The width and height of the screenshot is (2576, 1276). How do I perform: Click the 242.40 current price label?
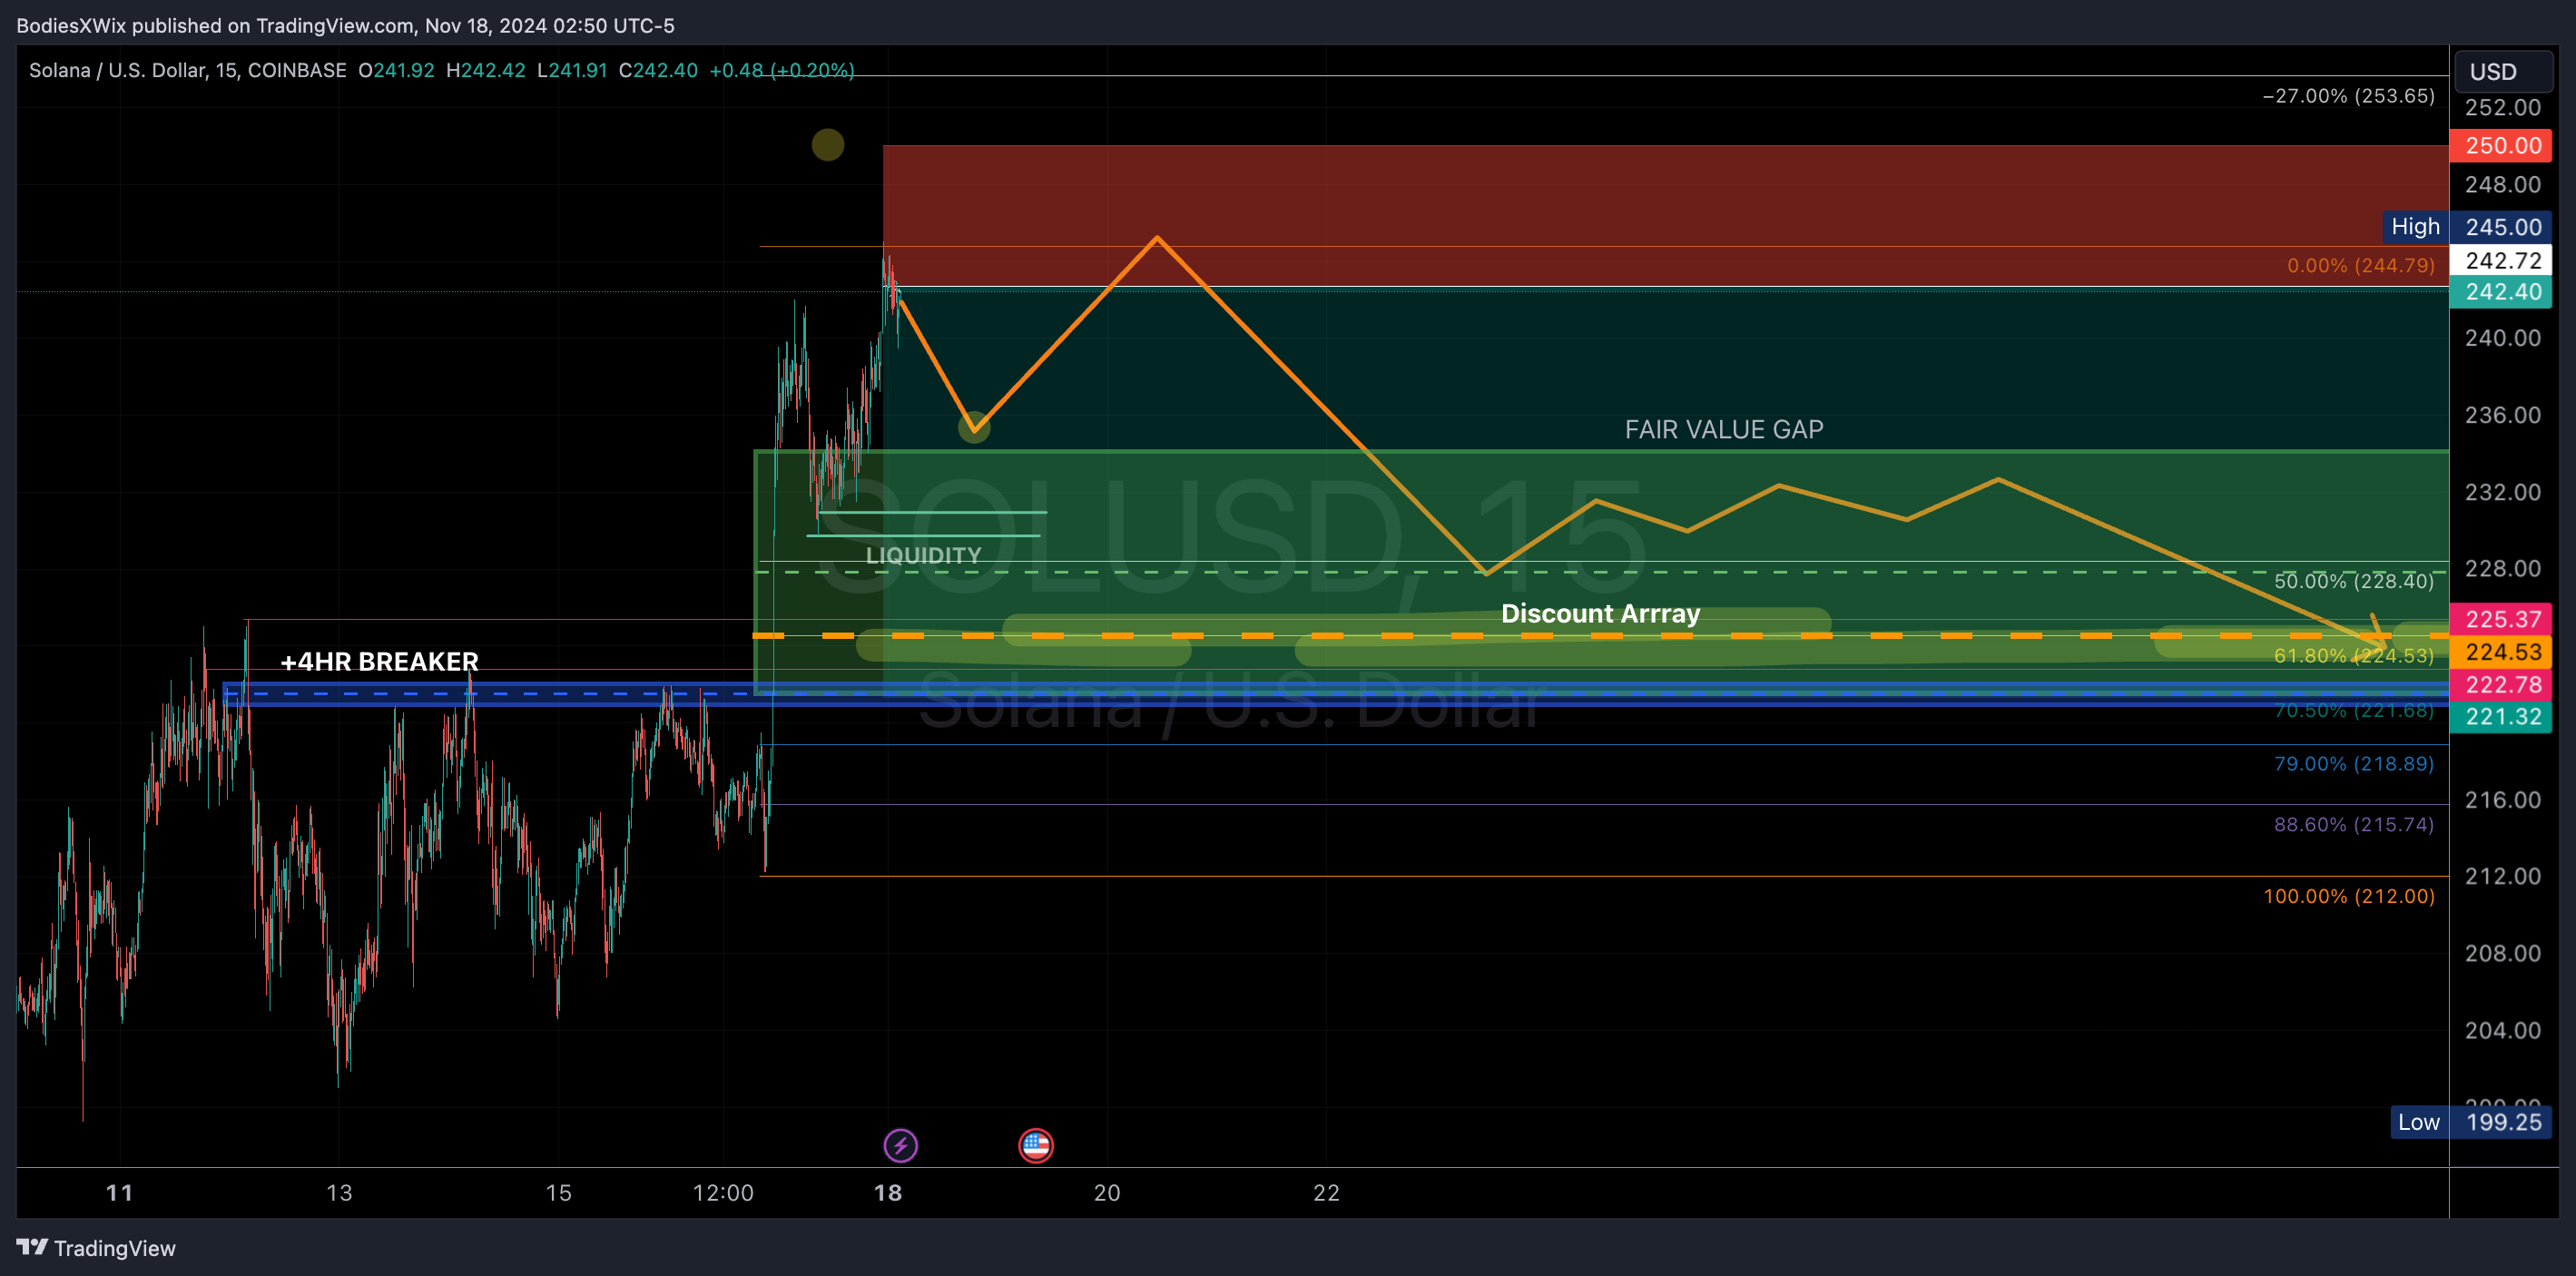tap(2501, 292)
